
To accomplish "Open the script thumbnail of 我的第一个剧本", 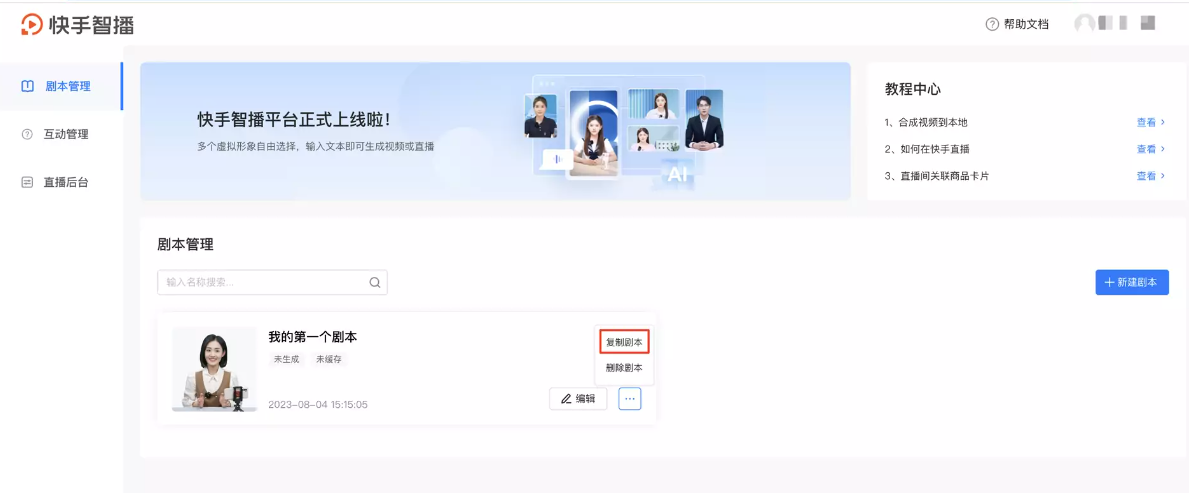I will (x=215, y=369).
